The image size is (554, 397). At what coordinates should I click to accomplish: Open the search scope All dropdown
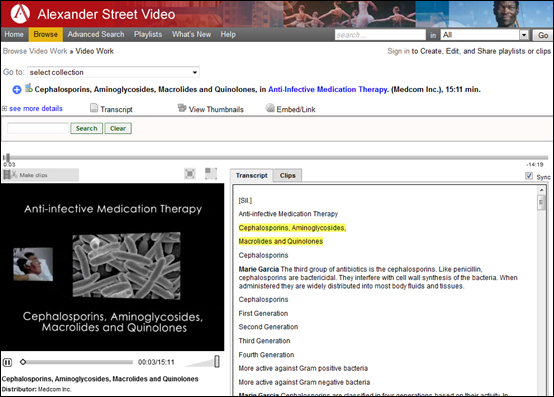pyautogui.click(x=485, y=35)
